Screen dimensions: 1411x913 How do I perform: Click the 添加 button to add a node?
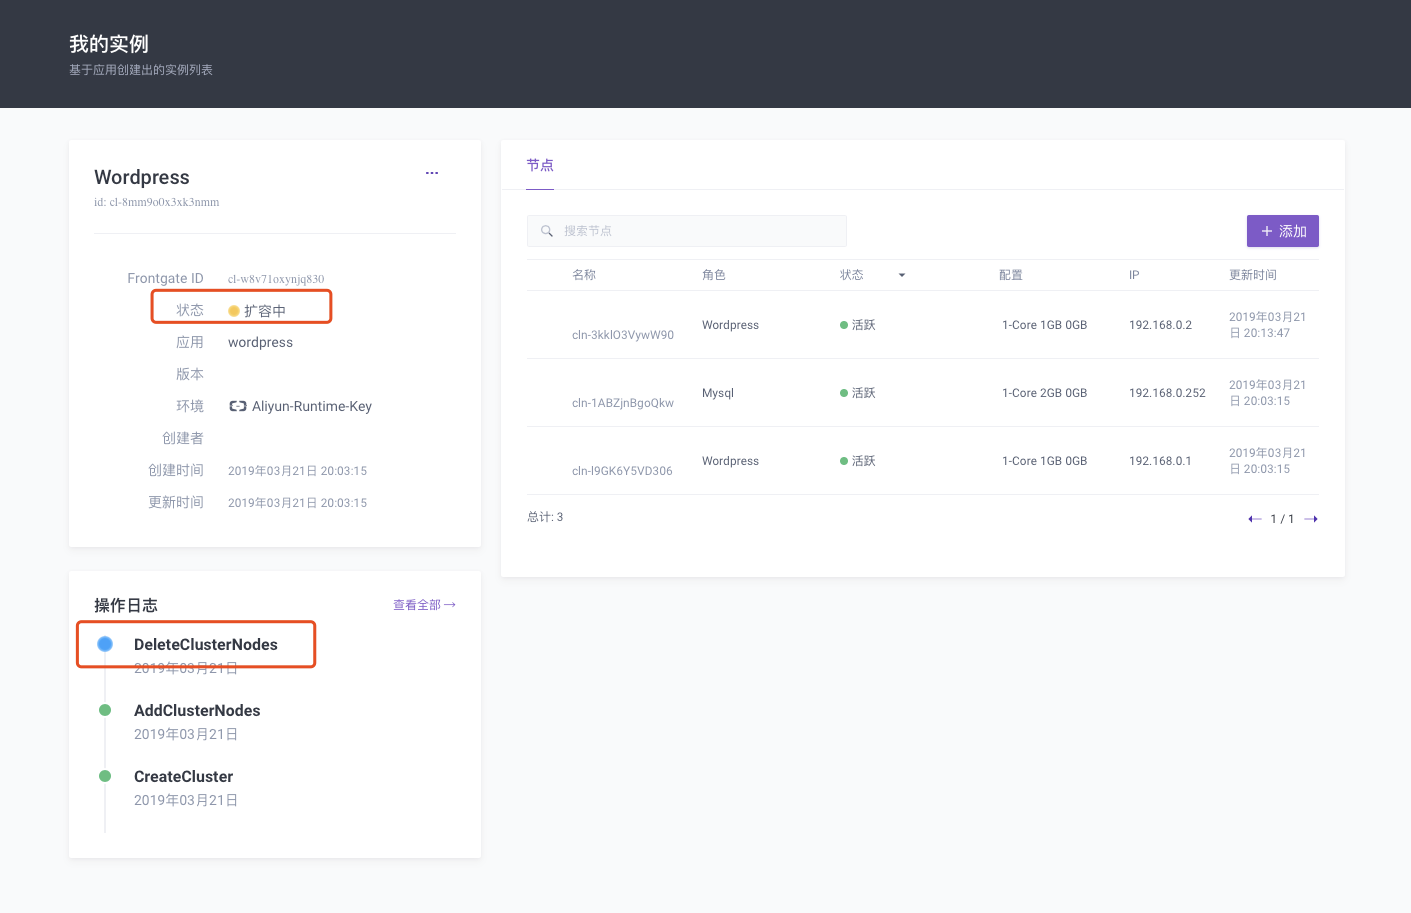tap(1282, 230)
